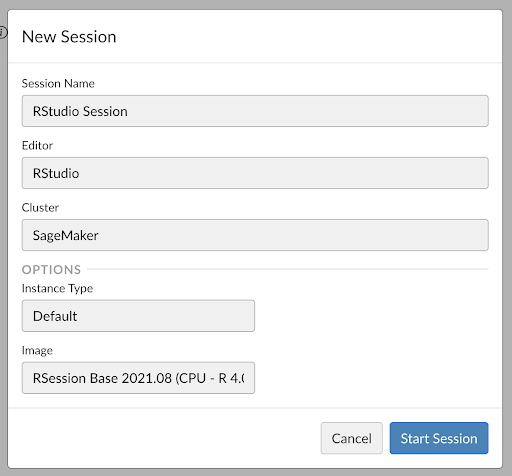Click the Image field label
Viewport: 512px width, 476px height.
[x=37, y=350]
